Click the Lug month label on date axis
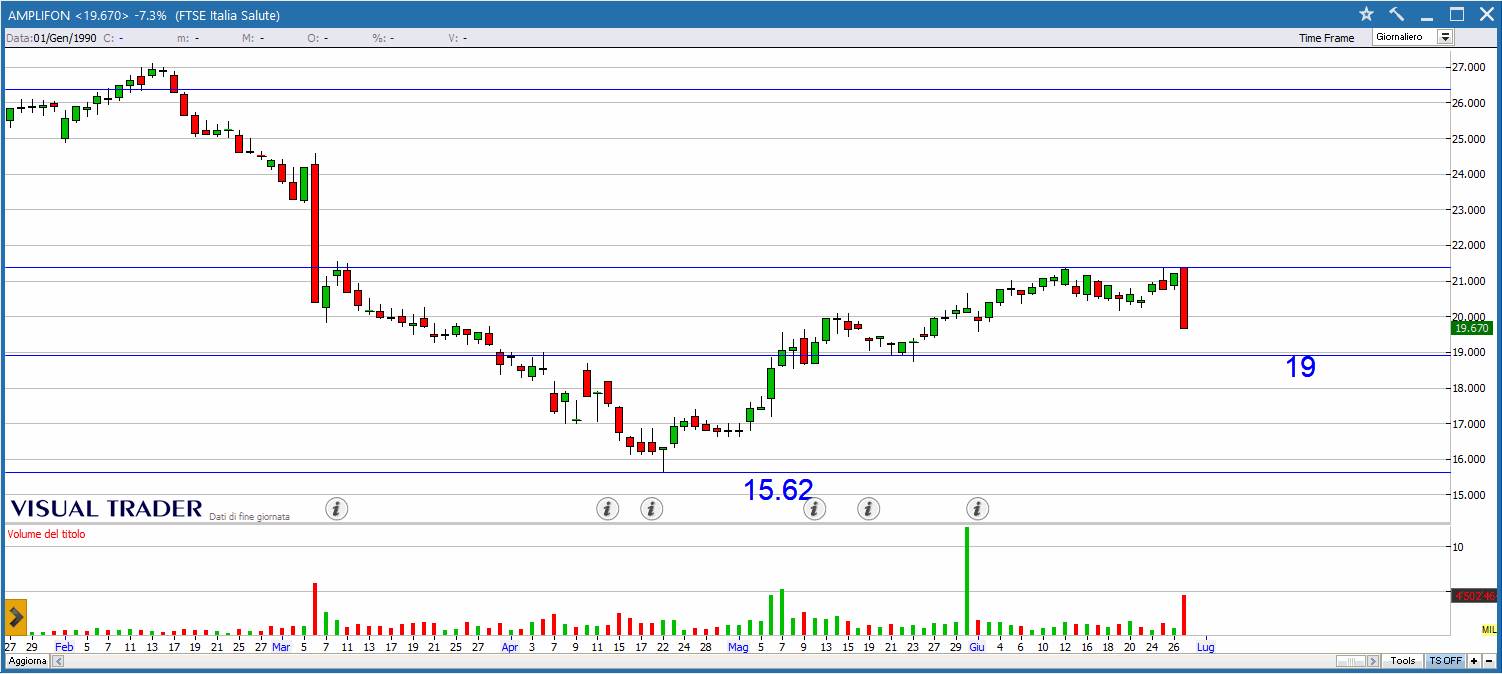The width and height of the screenshot is (1502, 674). coord(1206,647)
